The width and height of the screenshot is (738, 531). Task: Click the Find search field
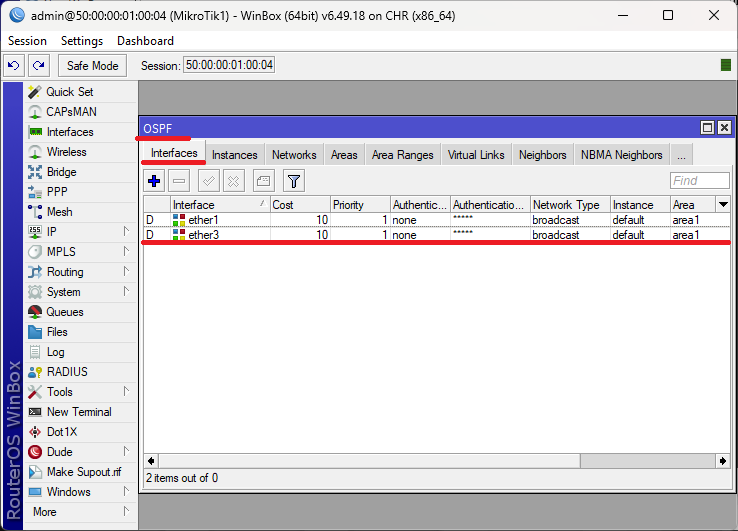click(699, 181)
